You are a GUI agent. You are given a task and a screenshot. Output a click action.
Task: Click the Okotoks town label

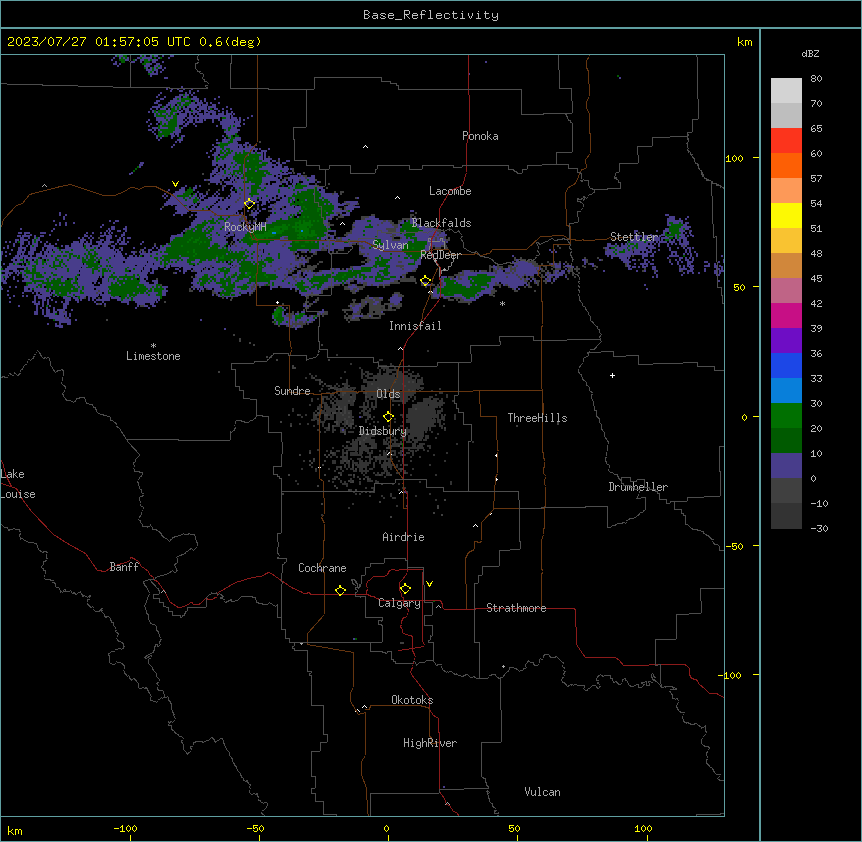click(x=412, y=700)
